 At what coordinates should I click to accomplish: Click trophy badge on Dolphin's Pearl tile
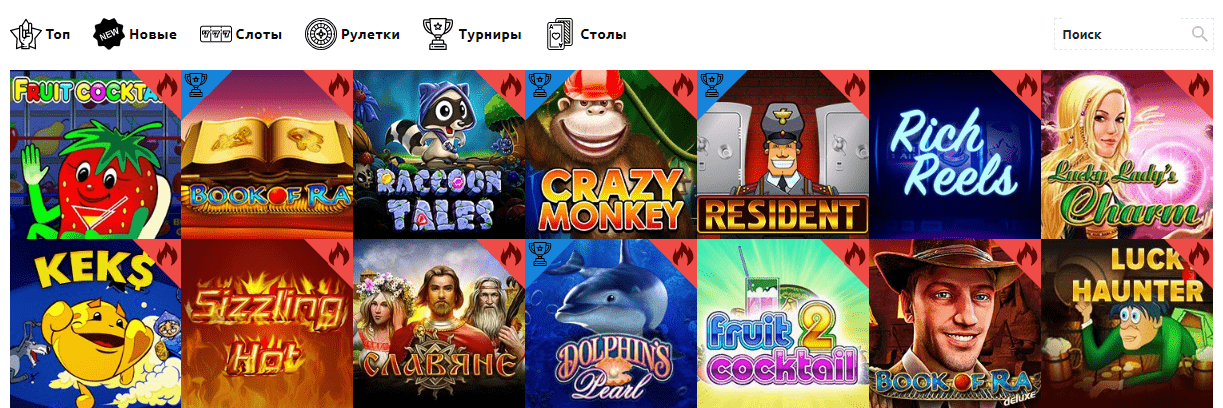pyautogui.click(x=538, y=253)
